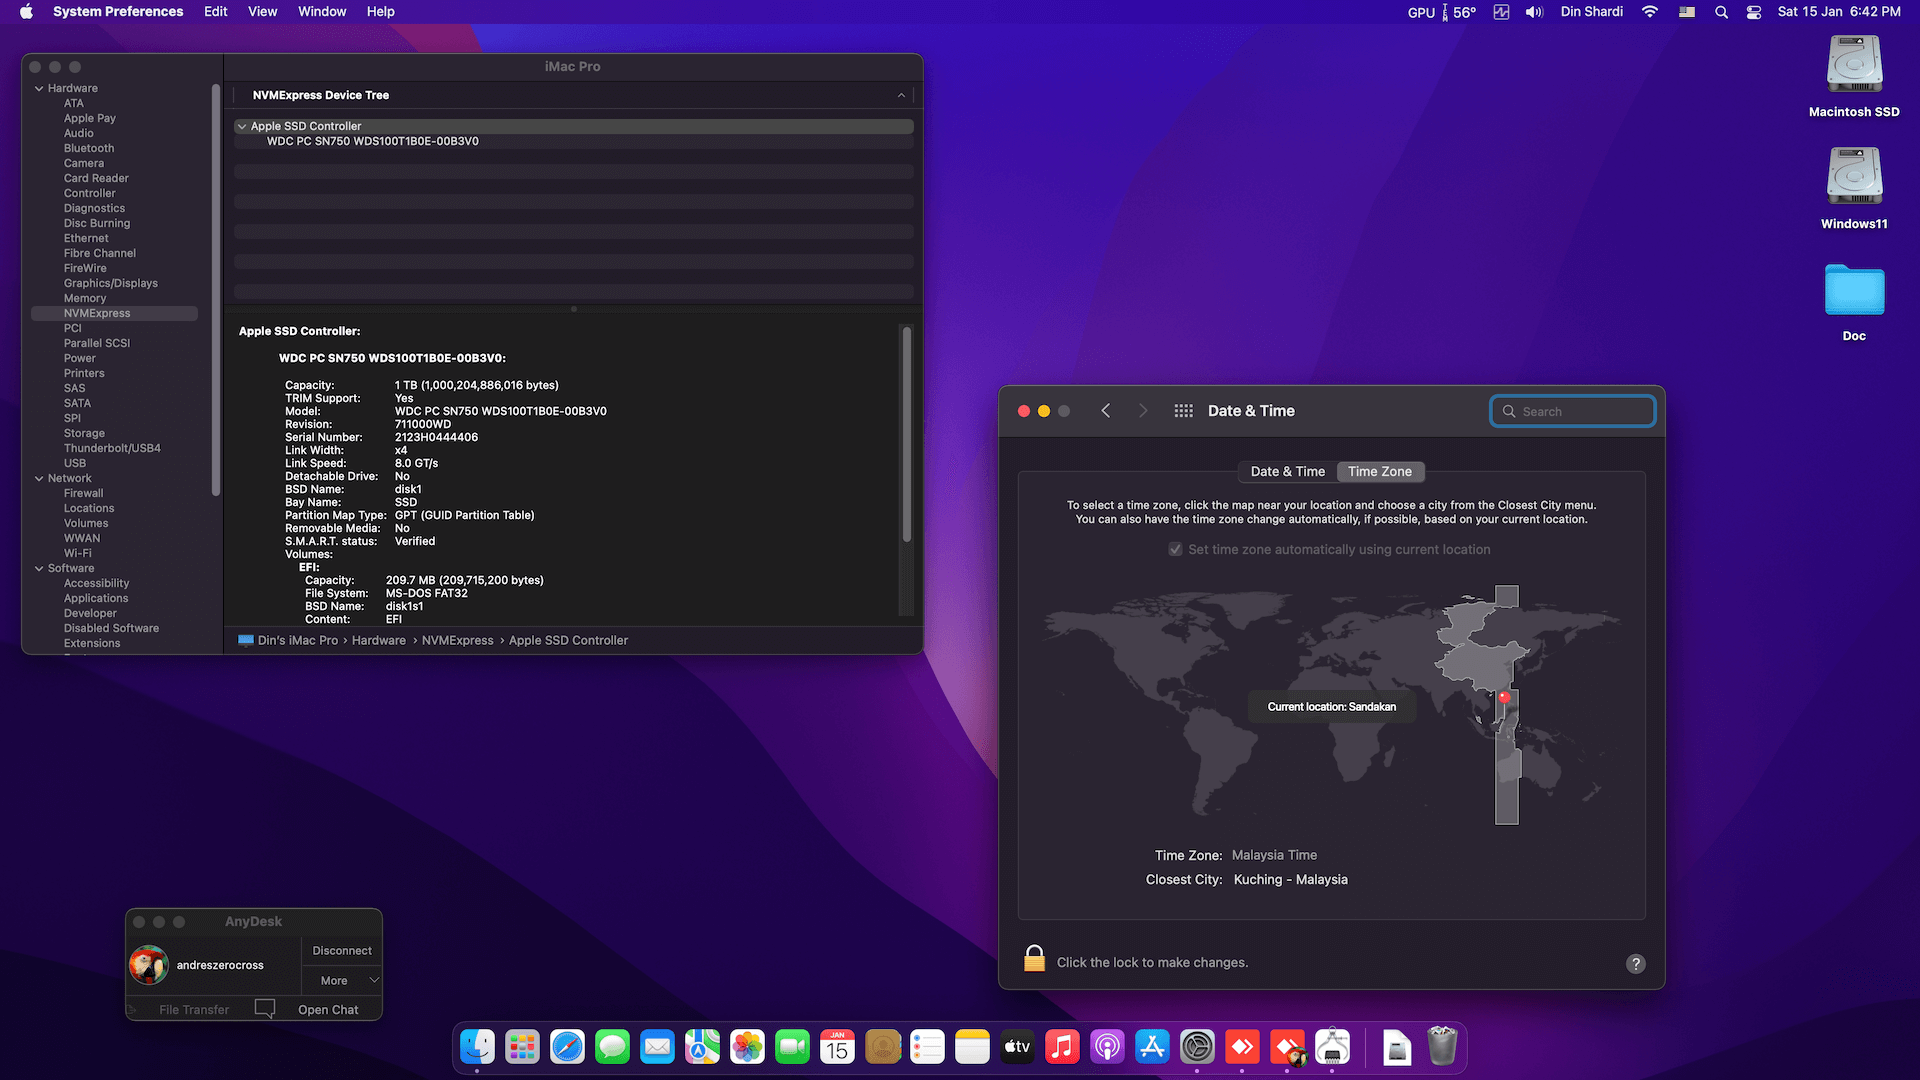Select Thunderbolt/USB4 in the sidebar

112,448
